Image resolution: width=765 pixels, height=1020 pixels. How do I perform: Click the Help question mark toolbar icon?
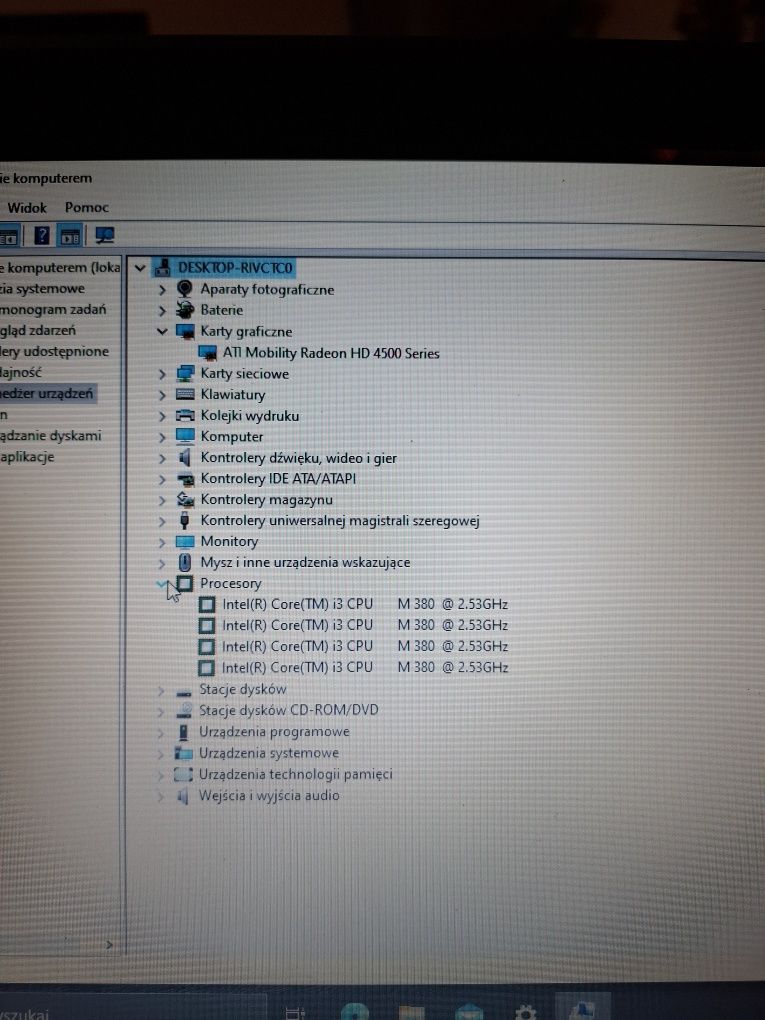click(x=42, y=235)
